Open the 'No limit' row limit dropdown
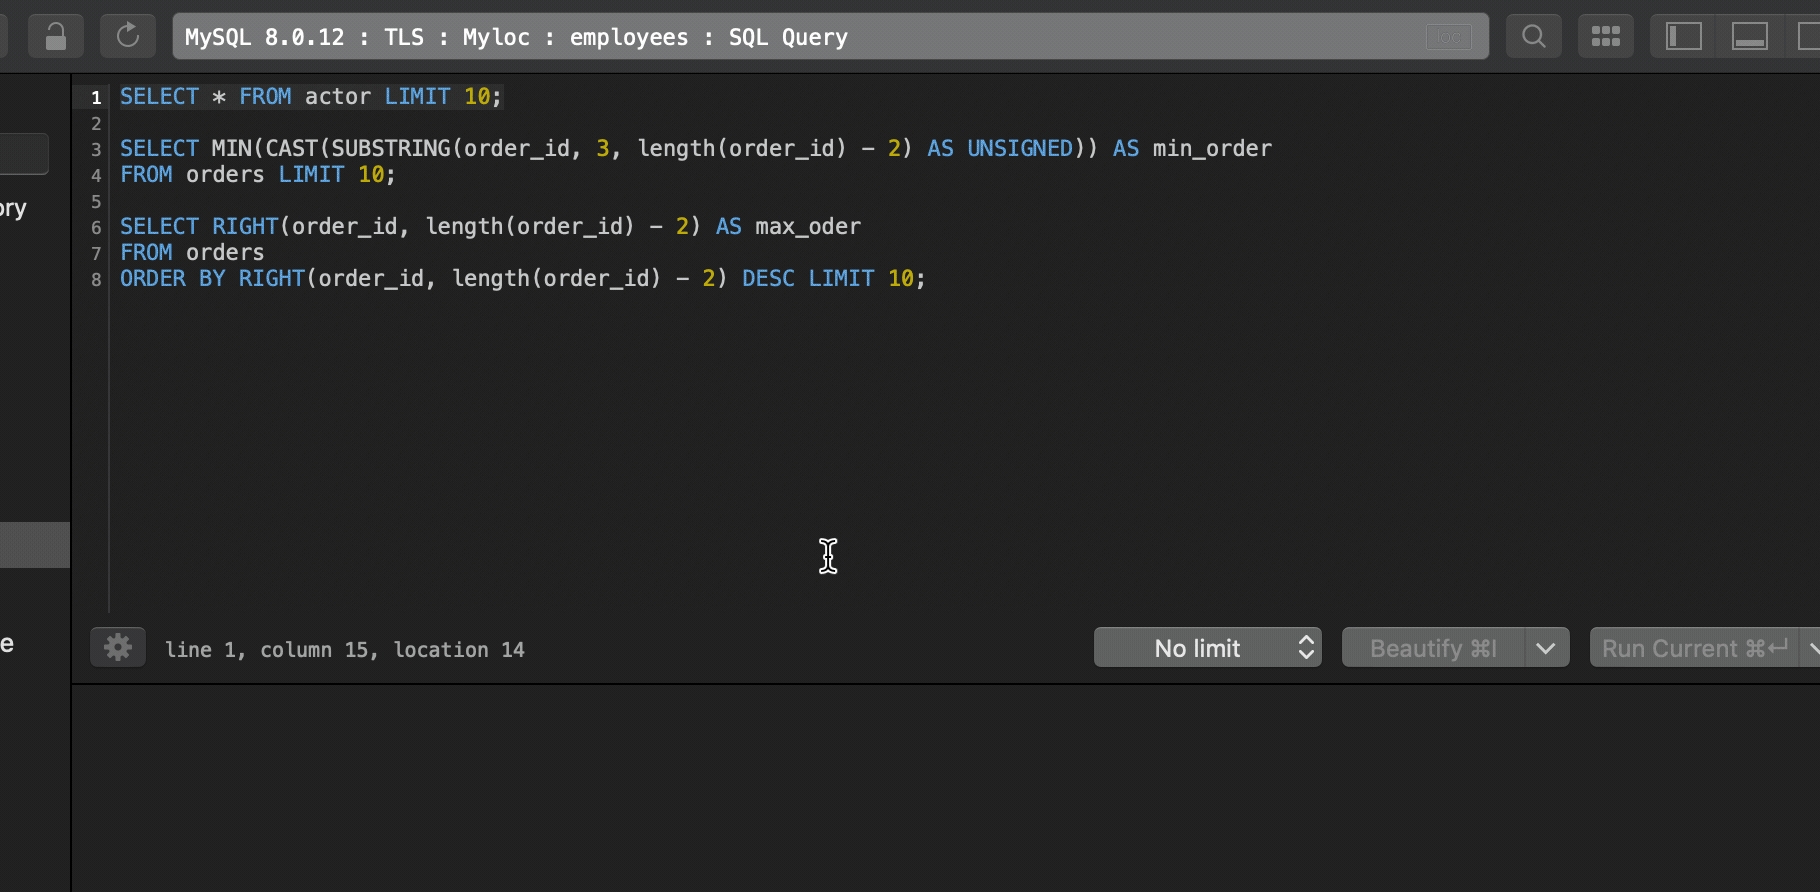This screenshot has width=1820, height=892. pyautogui.click(x=1207, y=648)
